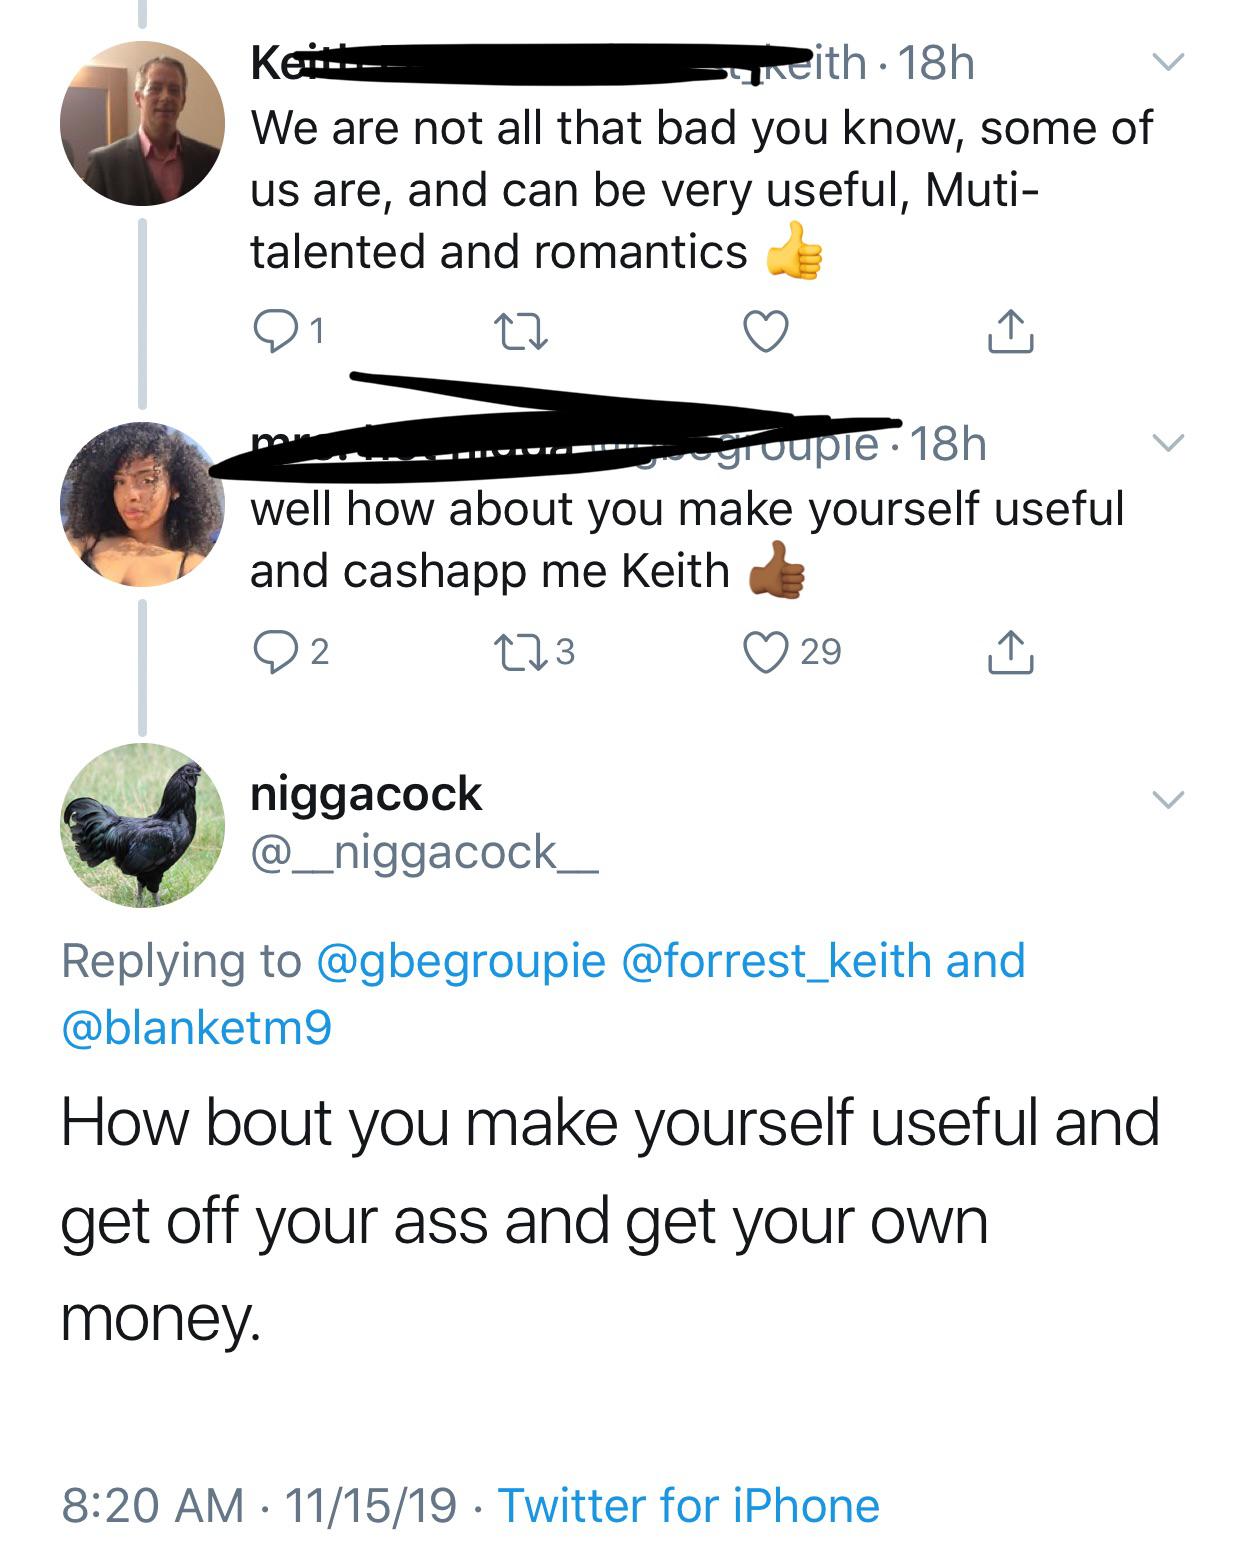Open Keith's profile picture
This screenshot has height=1559, width=1242.
pyautogui.click(x=142, y=124)
